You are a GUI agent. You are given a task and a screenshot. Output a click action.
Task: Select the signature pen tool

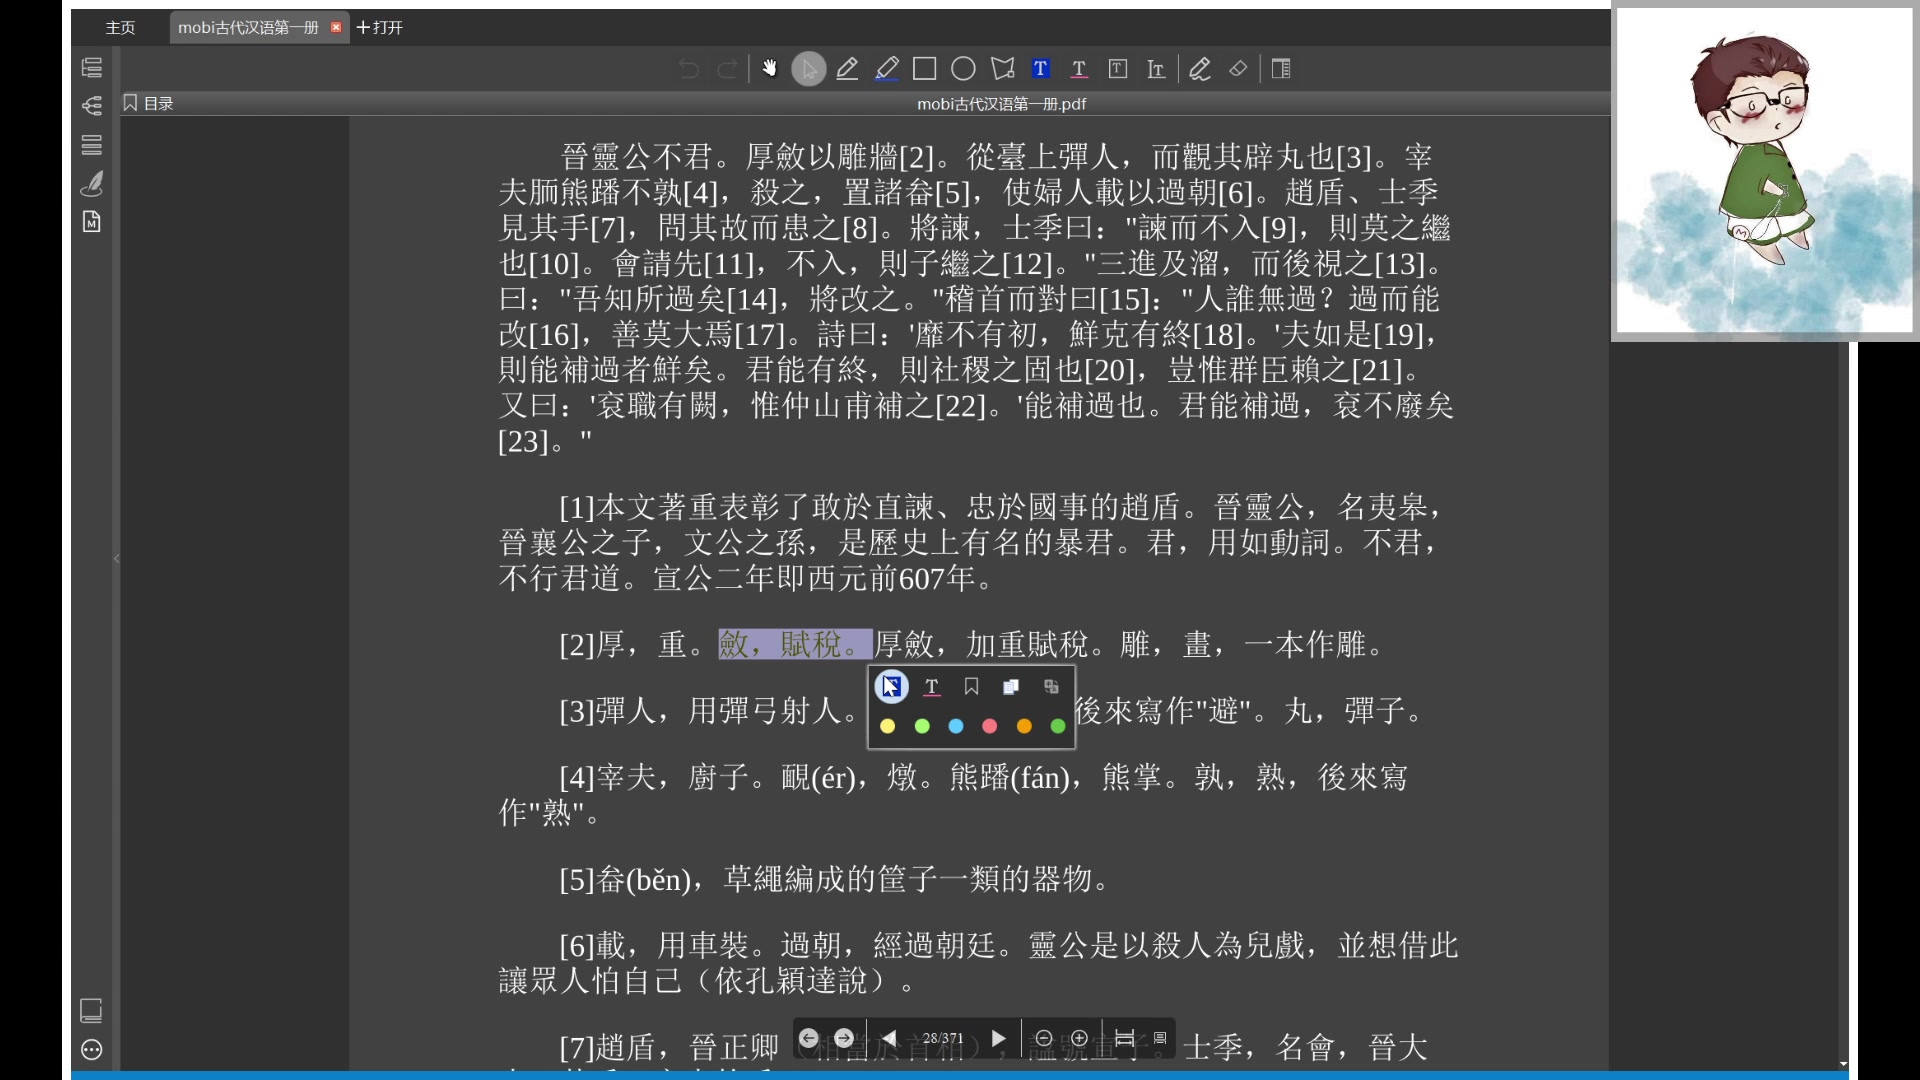click(x=1200, y=69)
